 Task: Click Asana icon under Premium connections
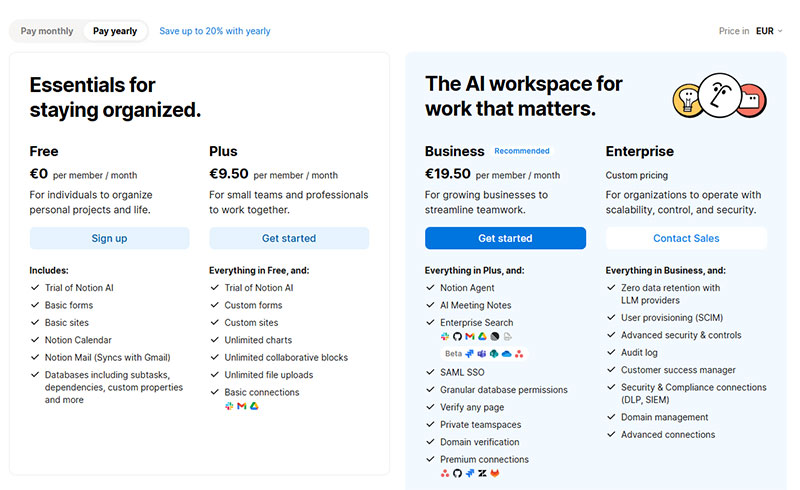pyautogui.click(x=445, y=474)
